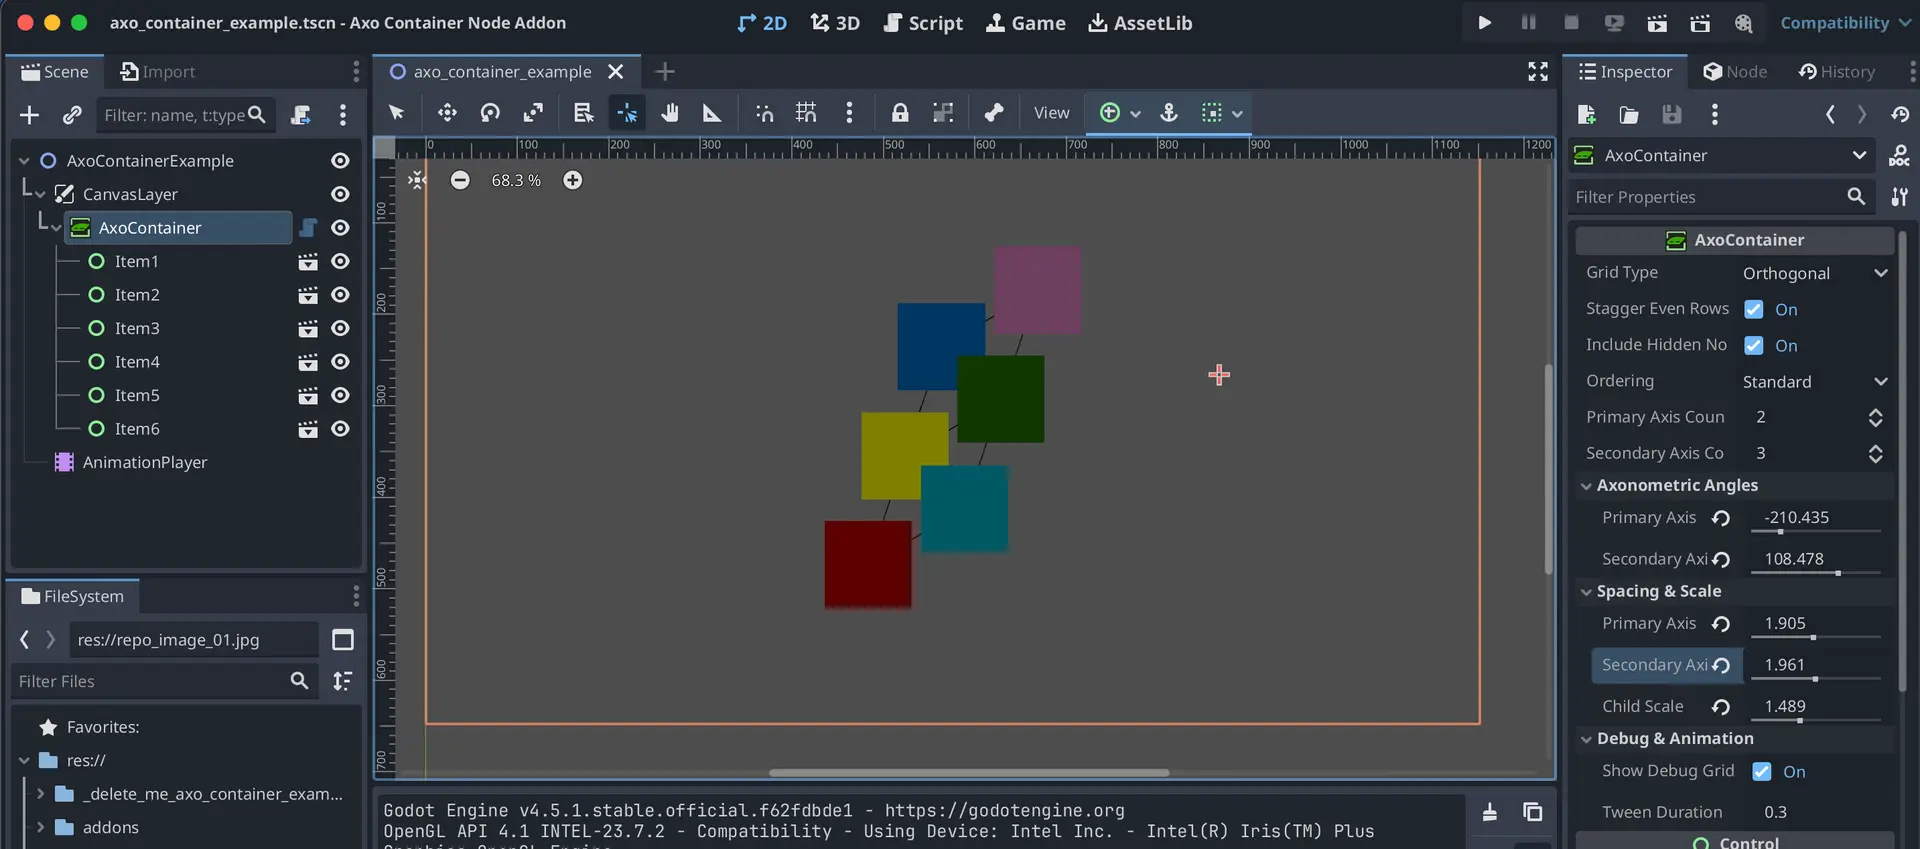This screenshot has width=1920, height=849.
Task: Select the Ruler measuring tool
Action: coord(712,113)
